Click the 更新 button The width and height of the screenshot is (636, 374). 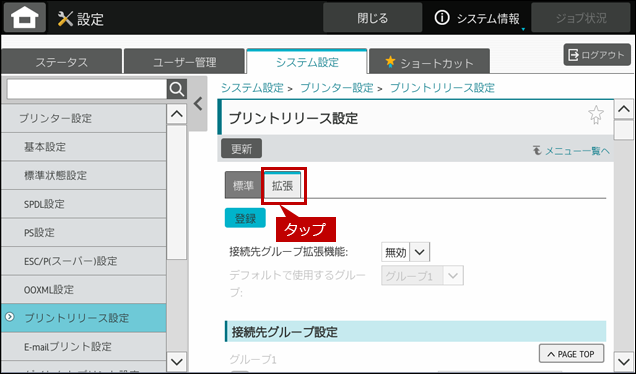pyautogui.click(x=241, y=149)
